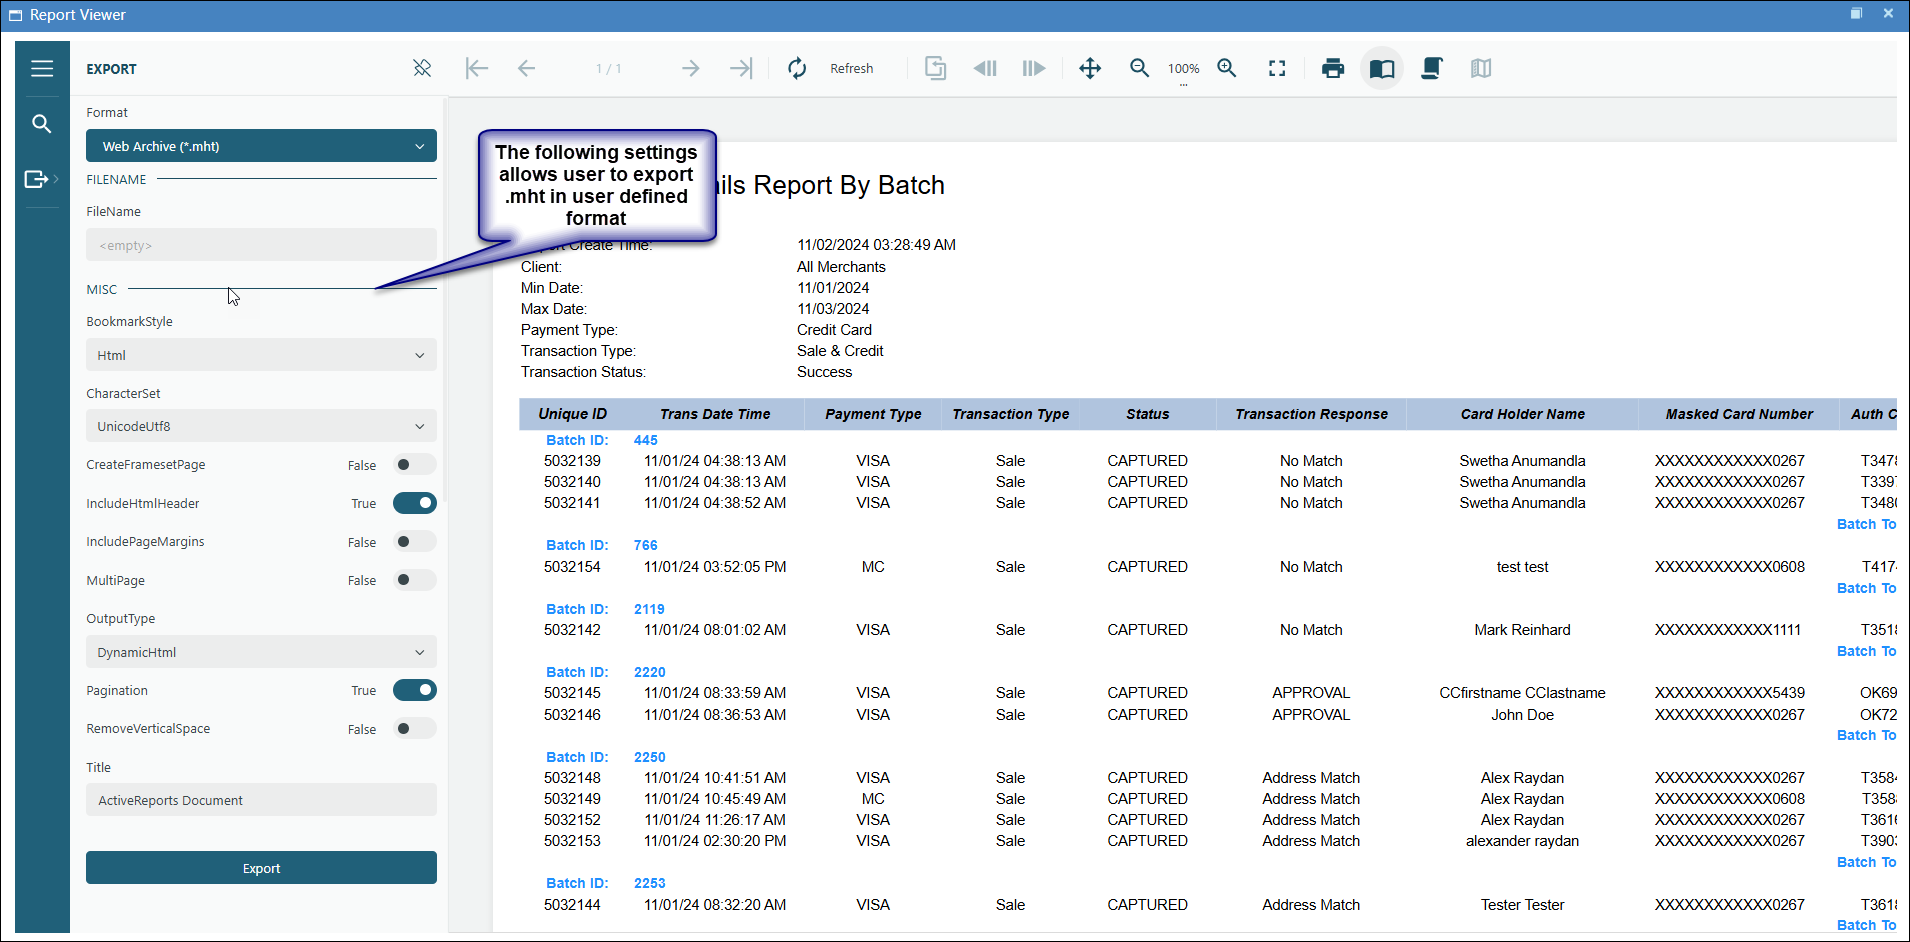Click Batch ID 2220 link

[649, 672]
